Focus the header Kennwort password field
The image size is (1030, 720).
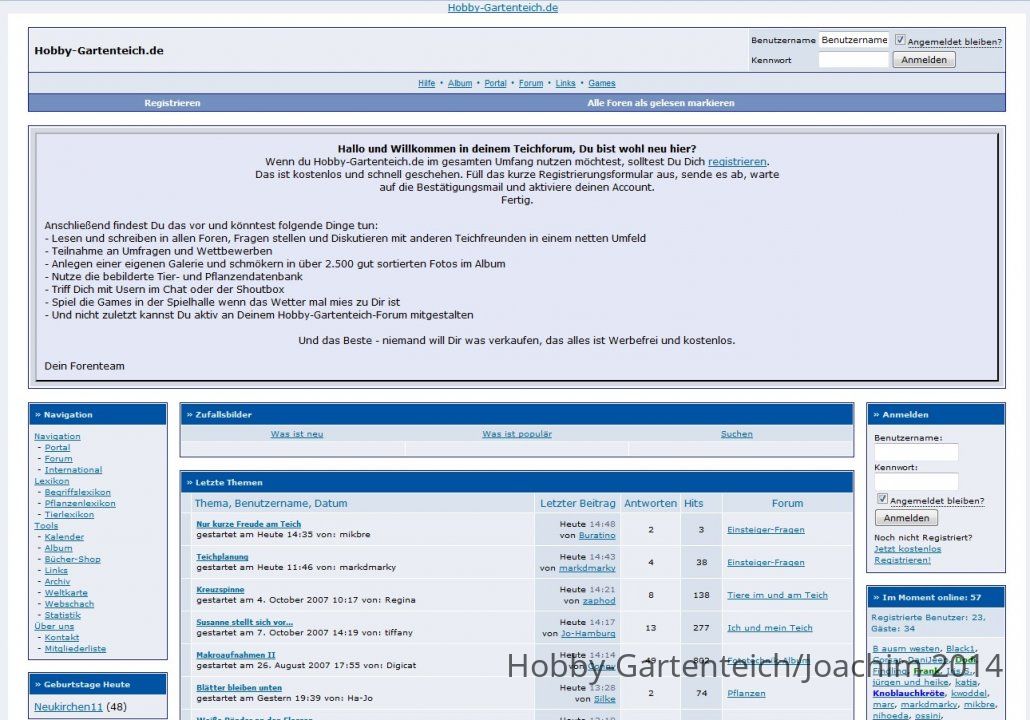[x=853, y=60]
